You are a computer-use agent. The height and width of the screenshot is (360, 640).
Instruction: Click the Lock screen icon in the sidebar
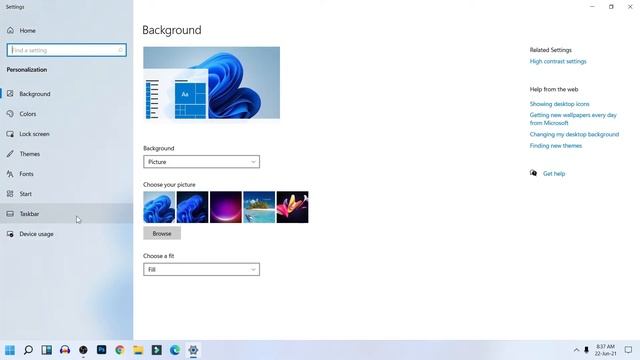(x=10, y=134)
